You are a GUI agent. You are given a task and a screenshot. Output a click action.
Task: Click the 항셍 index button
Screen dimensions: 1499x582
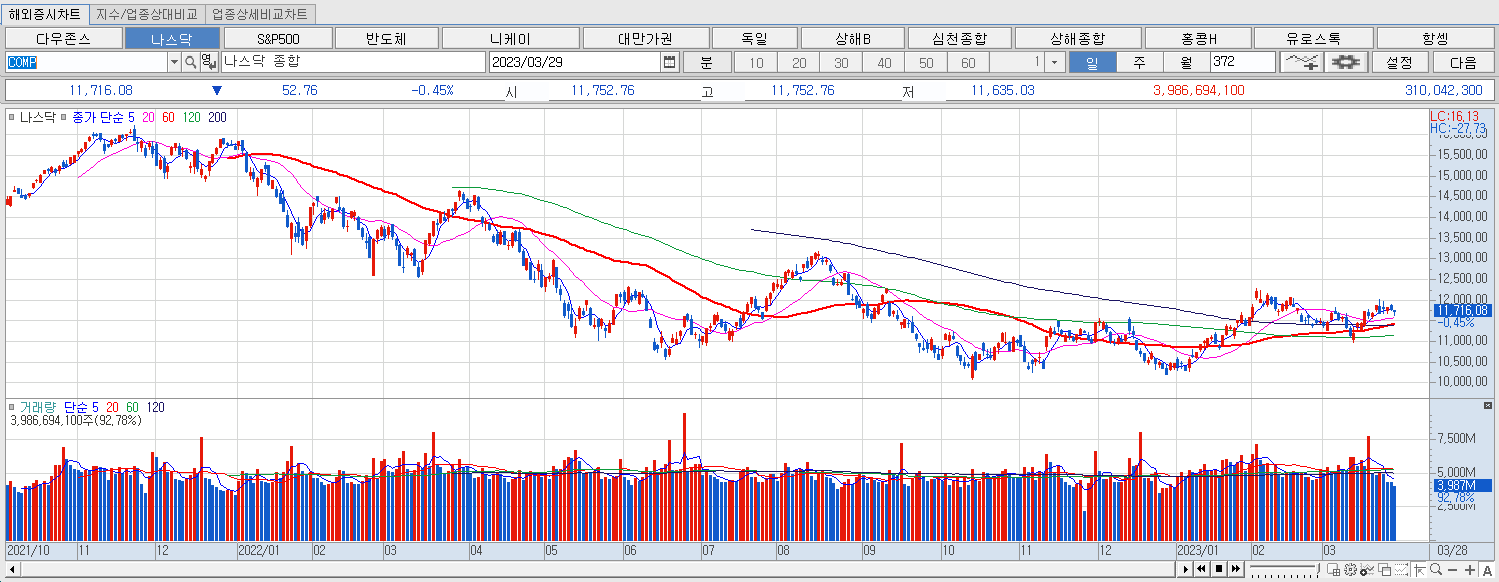click(x=1435, y=39)
